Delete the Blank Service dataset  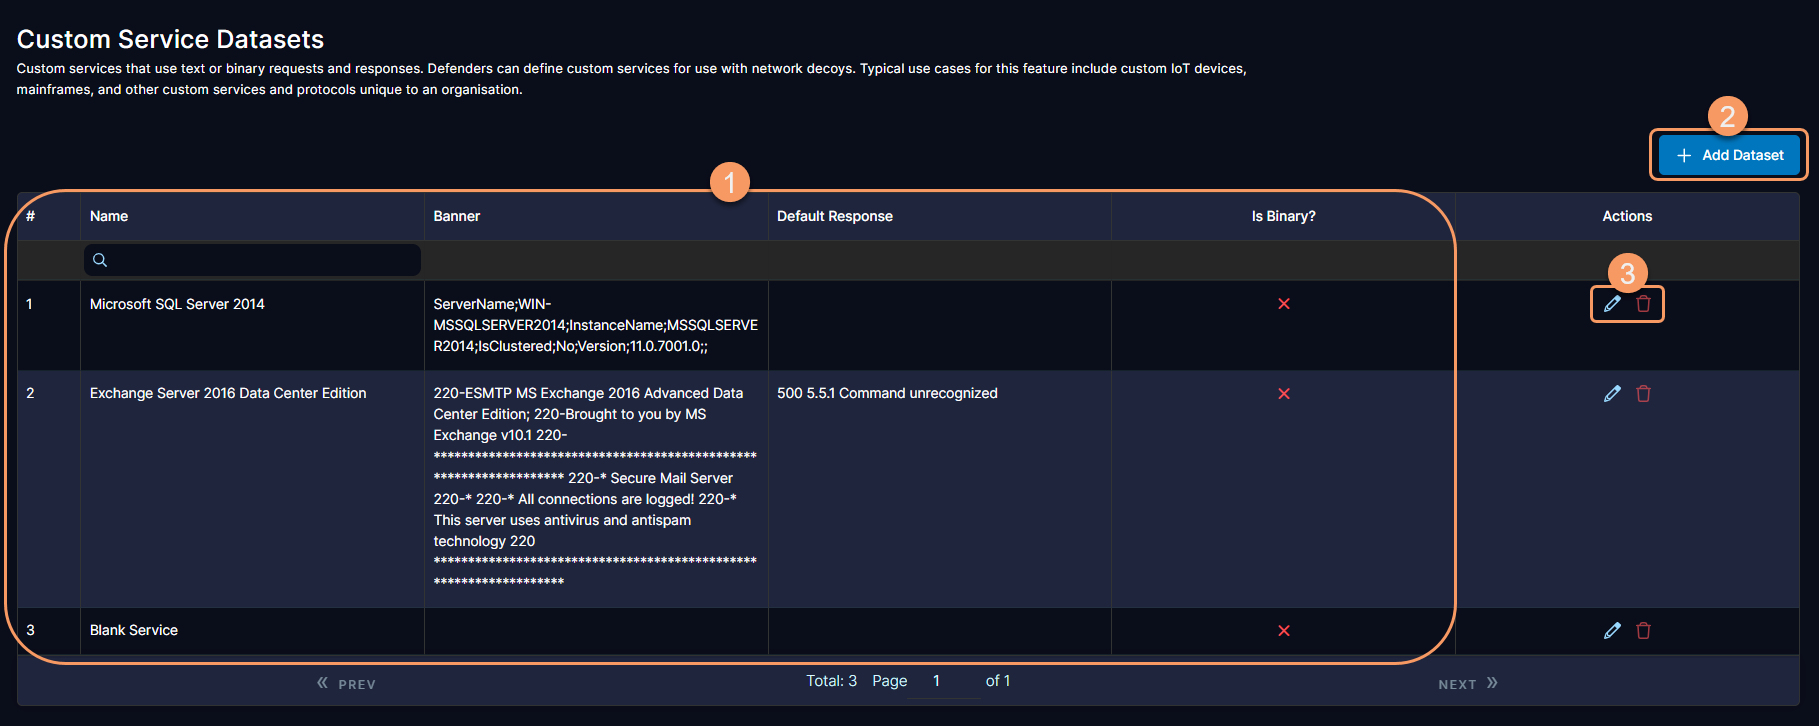tap(1643, 631)
